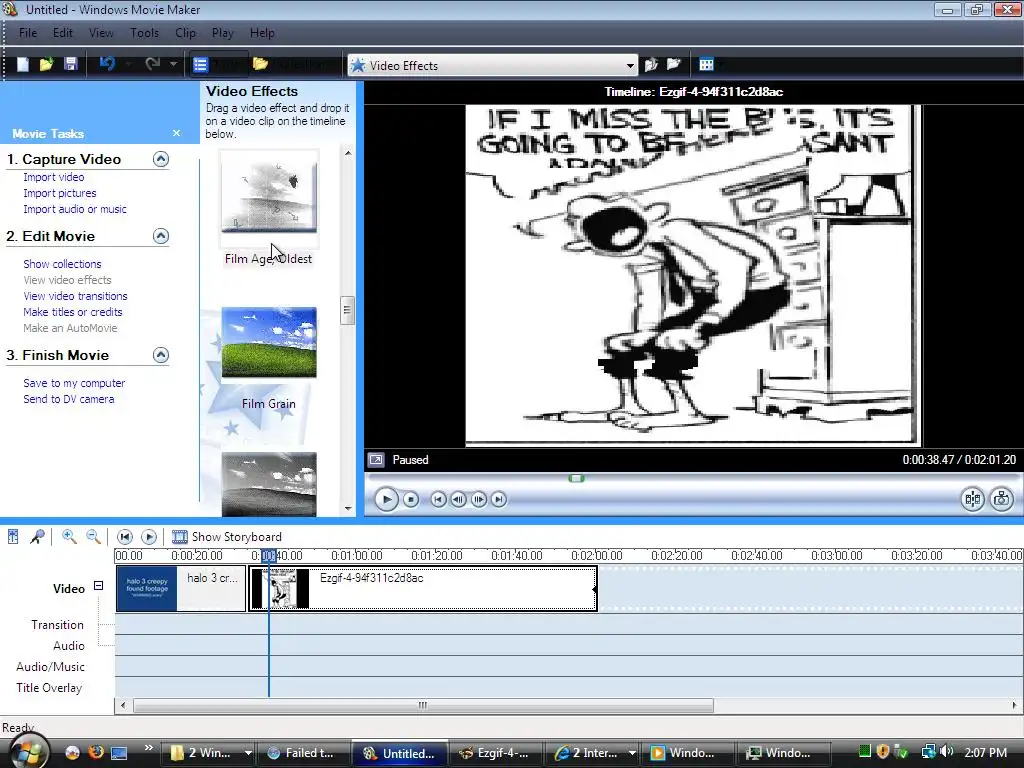1024x768 pixels.
Task: Select the halo 3 creepy clip on timeline
Action: tap(181, 588)
